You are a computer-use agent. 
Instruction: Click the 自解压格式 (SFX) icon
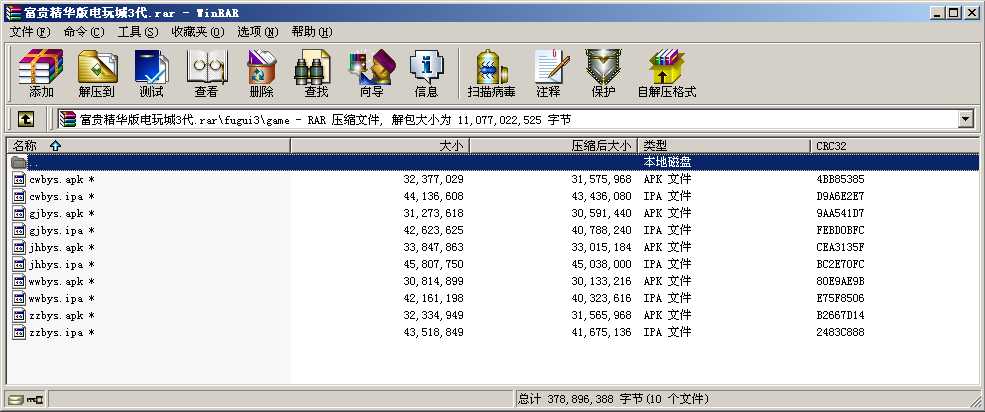pyautogui.click(x=667, y=73)
